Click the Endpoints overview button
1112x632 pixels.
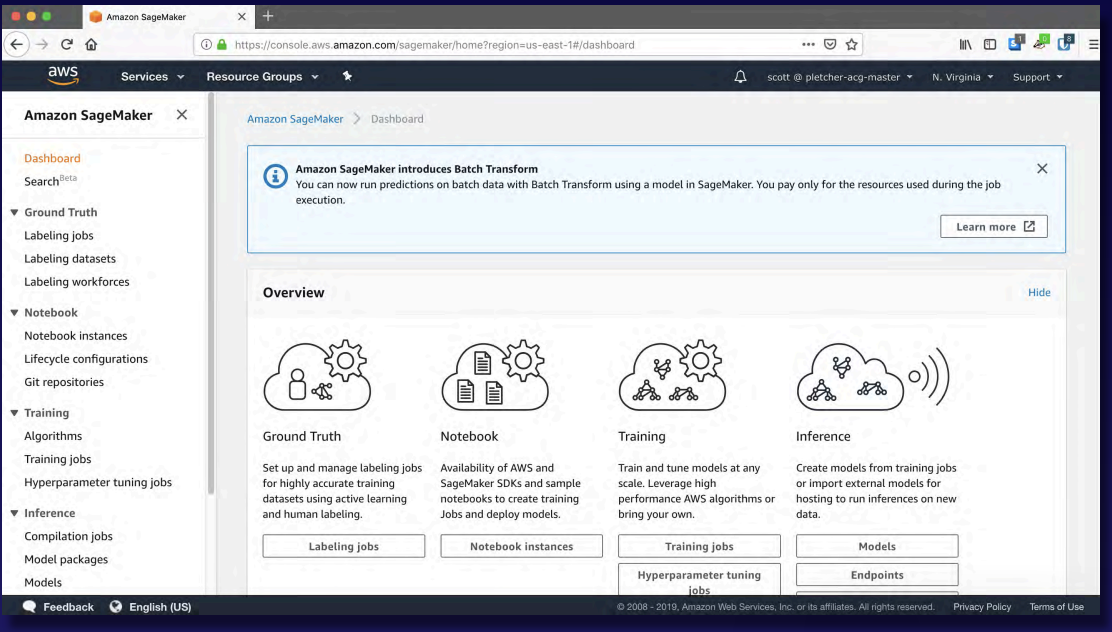tap(877, 575)
